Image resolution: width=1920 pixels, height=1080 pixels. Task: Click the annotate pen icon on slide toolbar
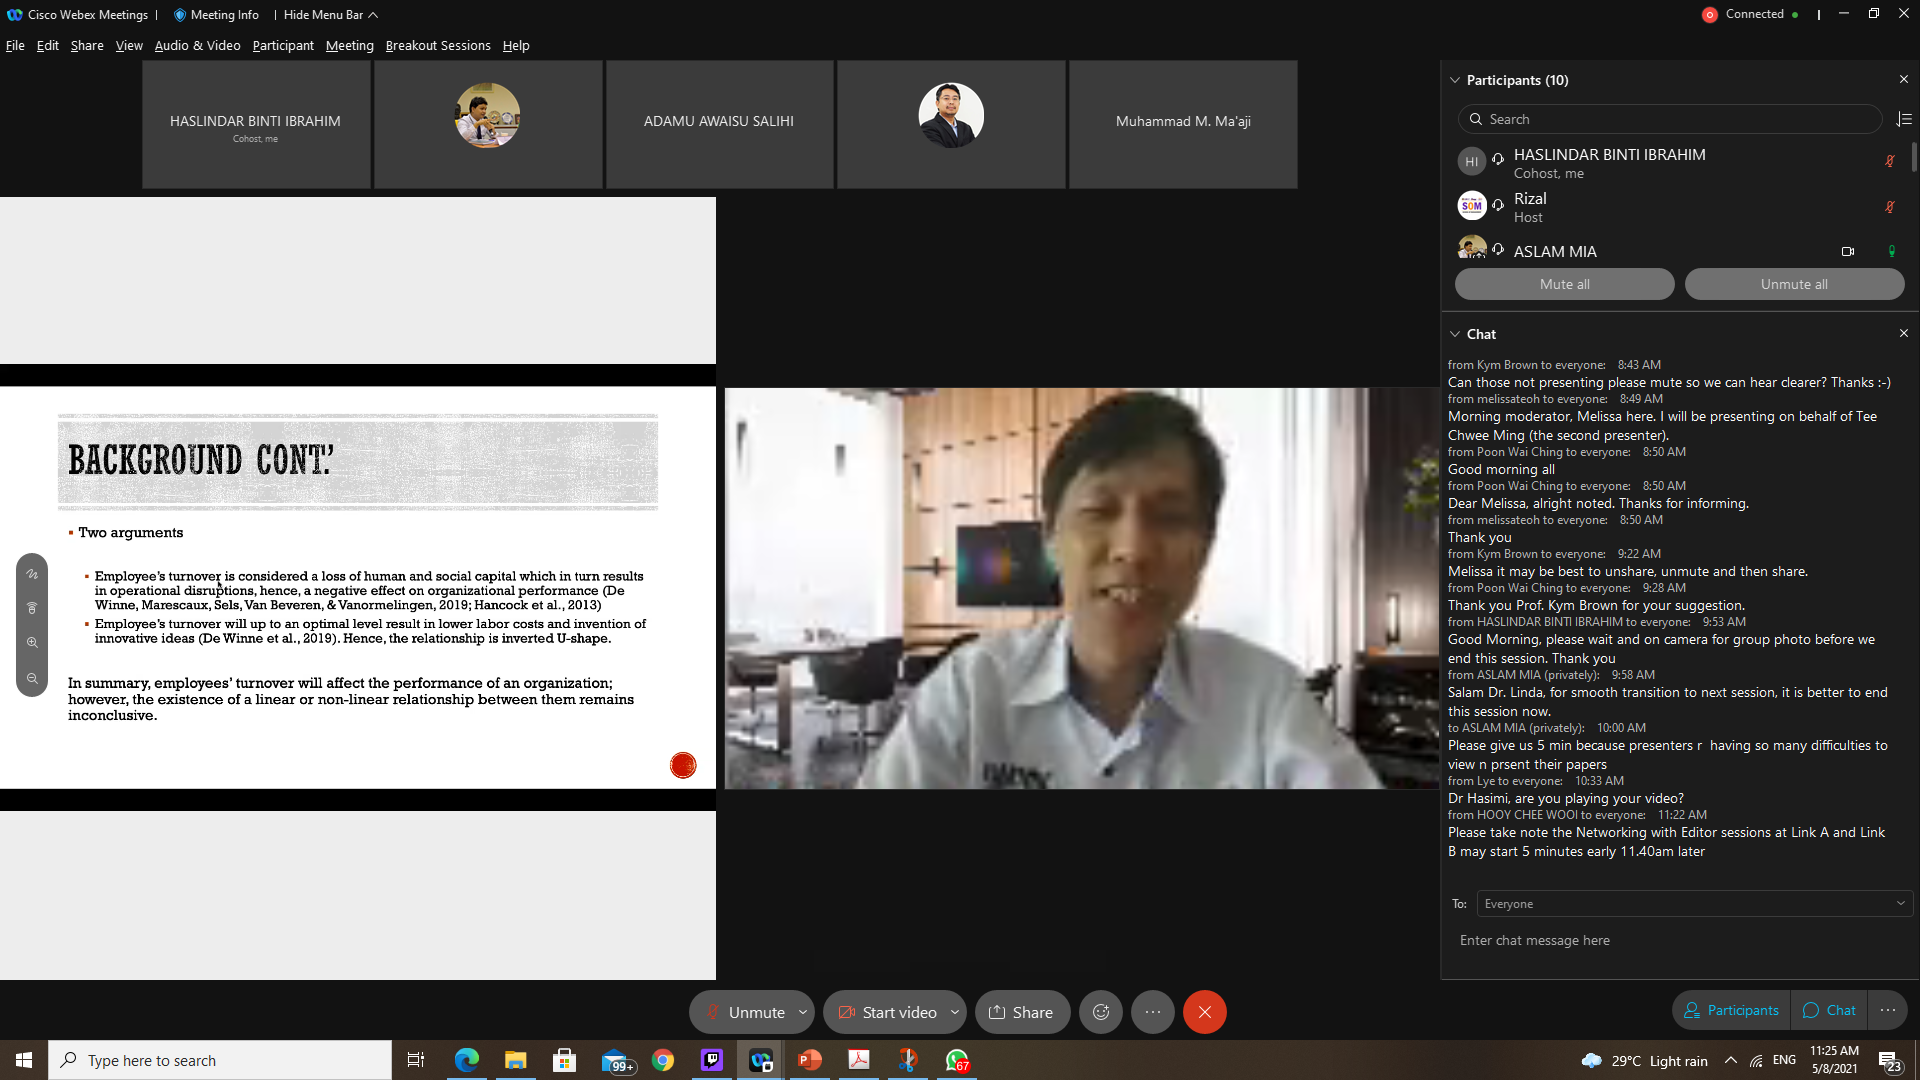pyautogui.click(x=32, y=574)
